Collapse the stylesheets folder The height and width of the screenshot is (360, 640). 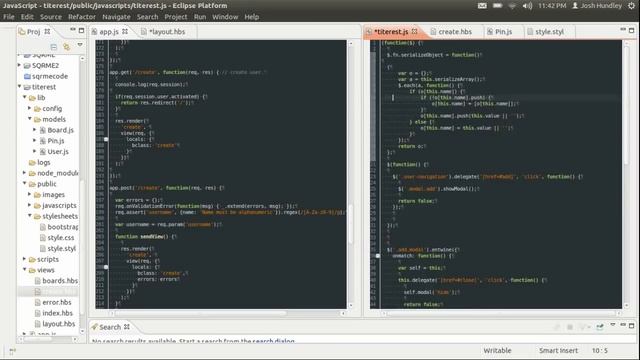click(x=29, y=216)
